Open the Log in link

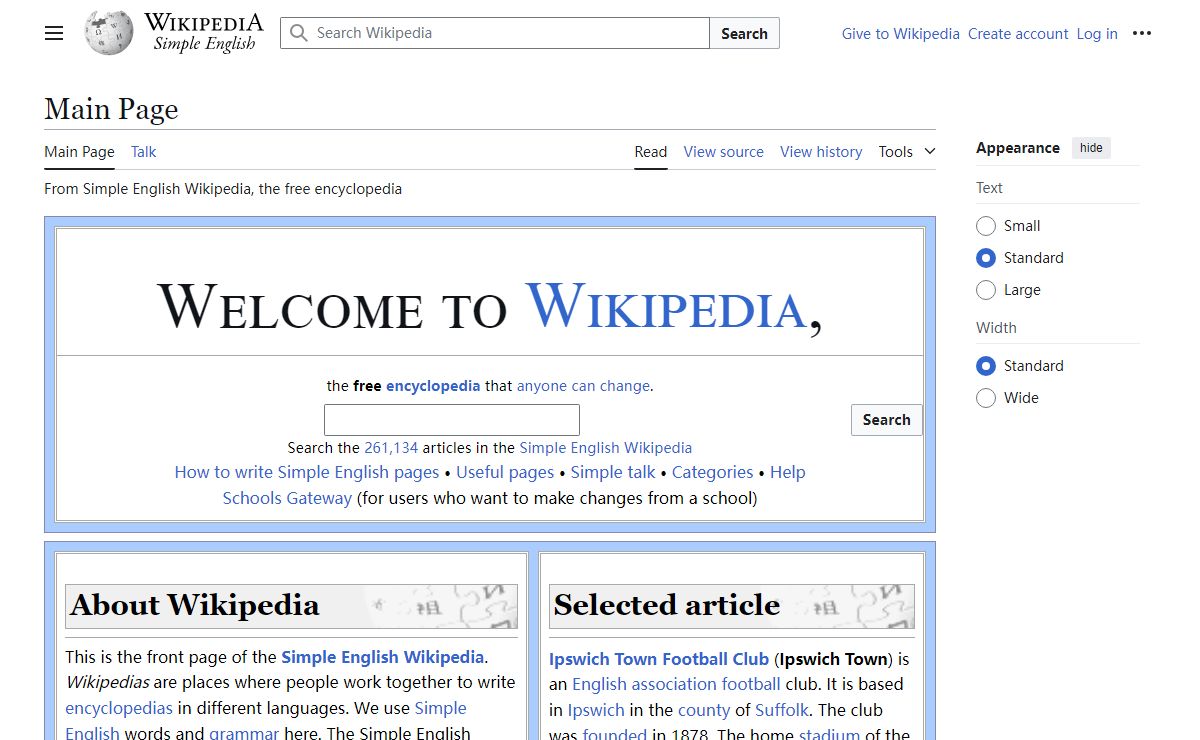pyautogui.click(x=1097, y=33)
